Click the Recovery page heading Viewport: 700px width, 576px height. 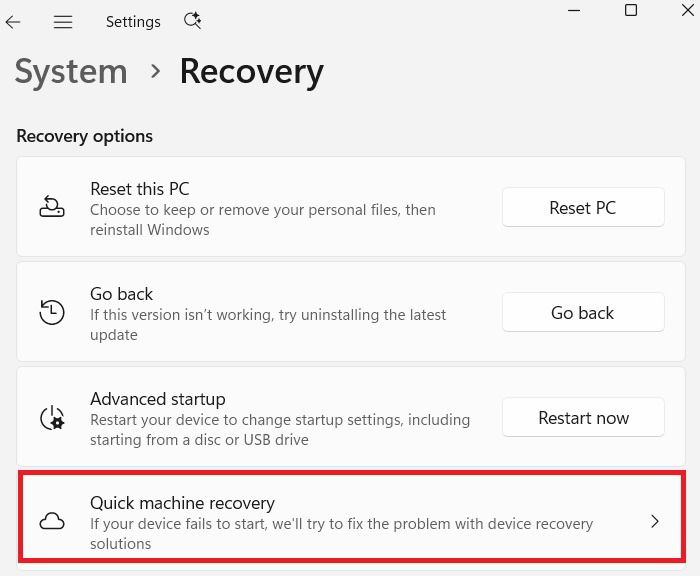click(x=251, y=72)
